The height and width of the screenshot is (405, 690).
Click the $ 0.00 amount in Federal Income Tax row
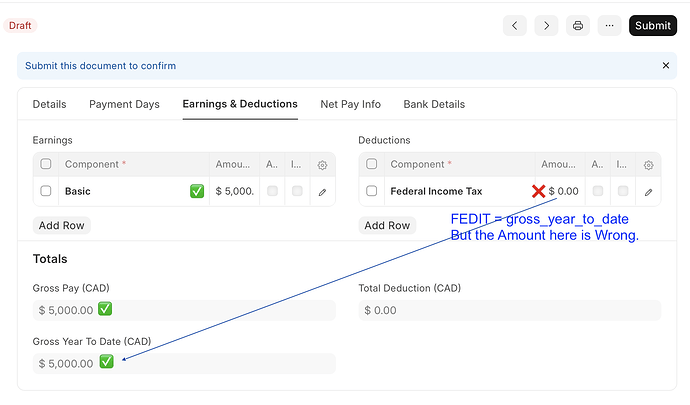point(563,191)
